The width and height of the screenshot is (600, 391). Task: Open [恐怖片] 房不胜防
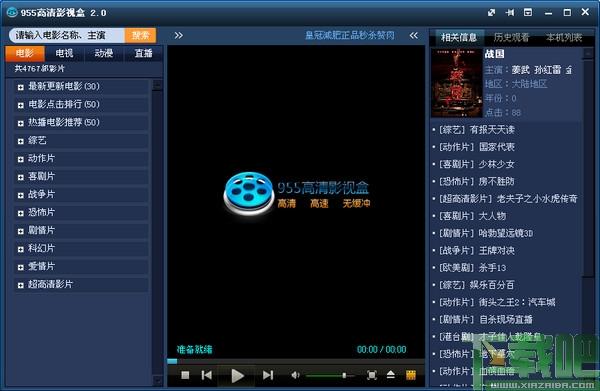pyautogui.click(x=476, y=181)
